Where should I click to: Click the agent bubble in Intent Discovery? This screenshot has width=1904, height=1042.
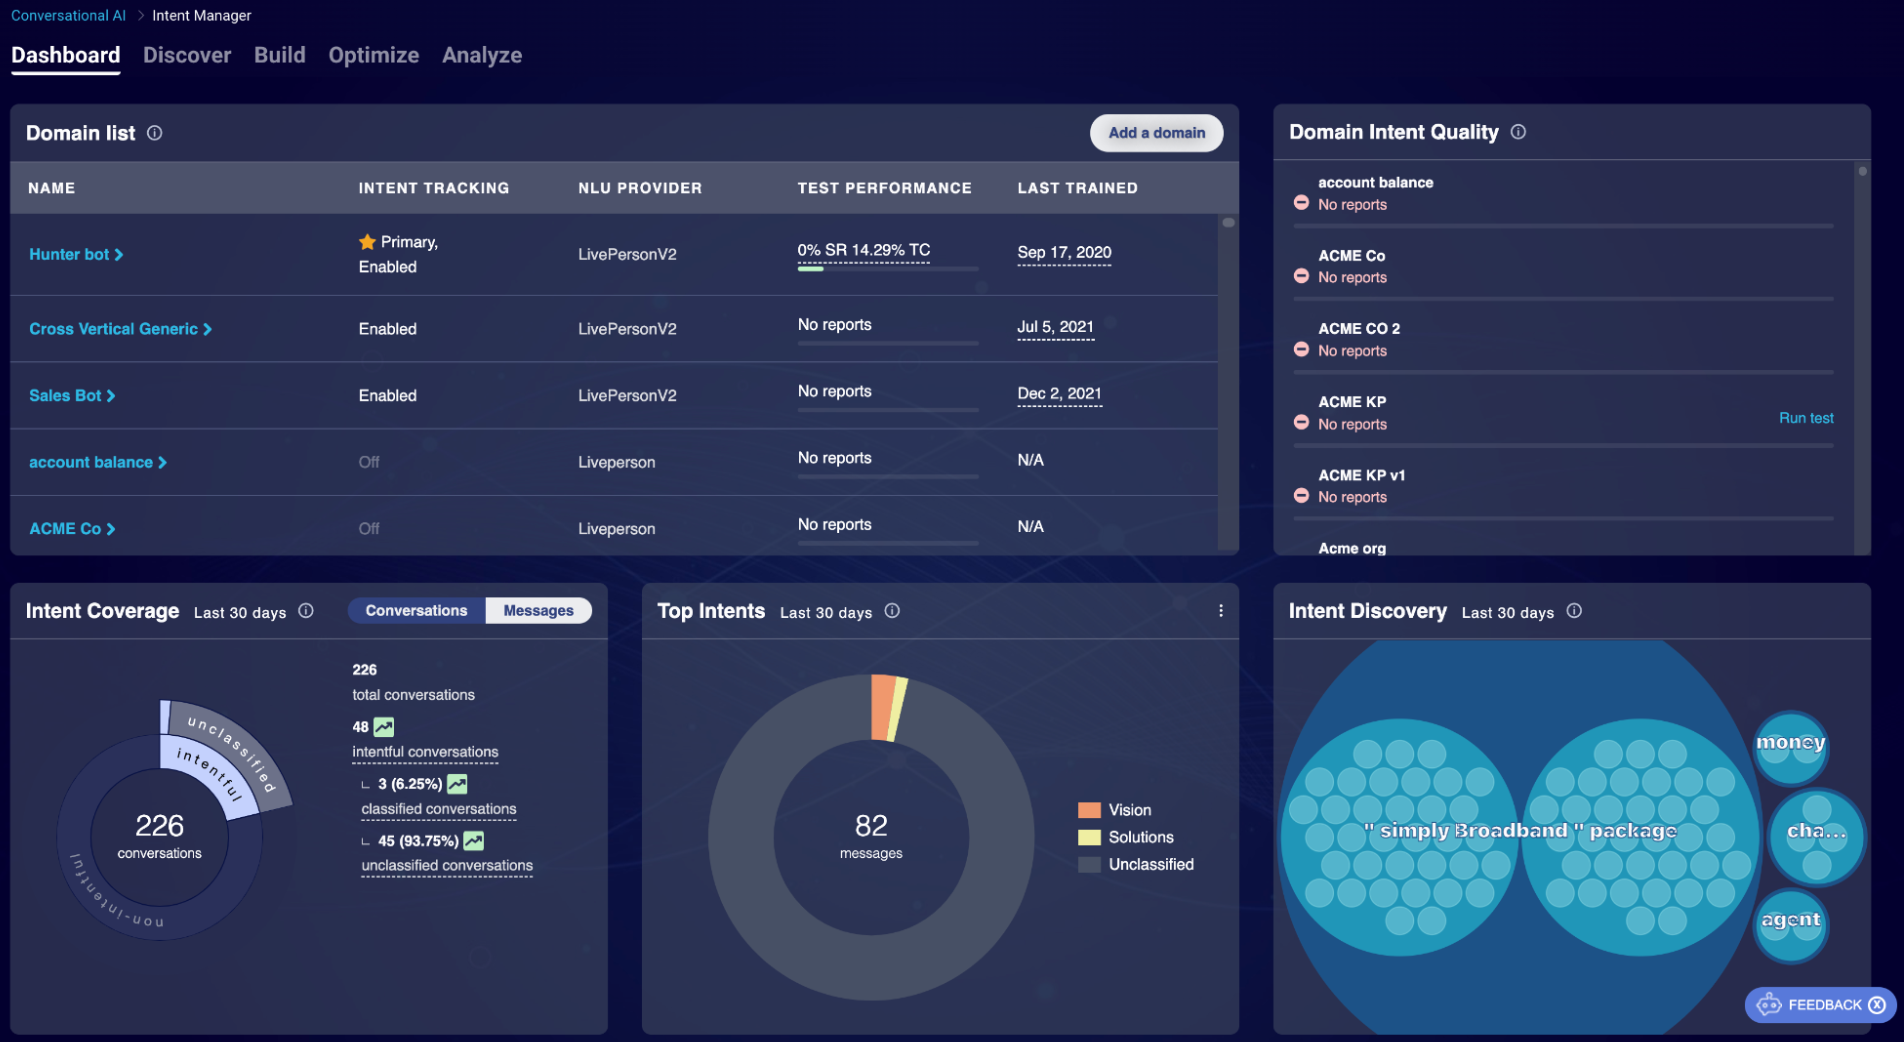click(1790, 925)
